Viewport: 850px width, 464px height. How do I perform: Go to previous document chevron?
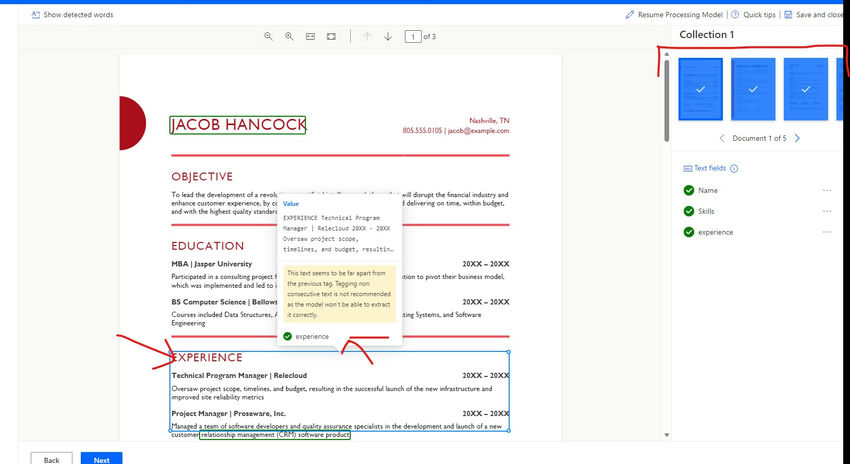(722, 138)
